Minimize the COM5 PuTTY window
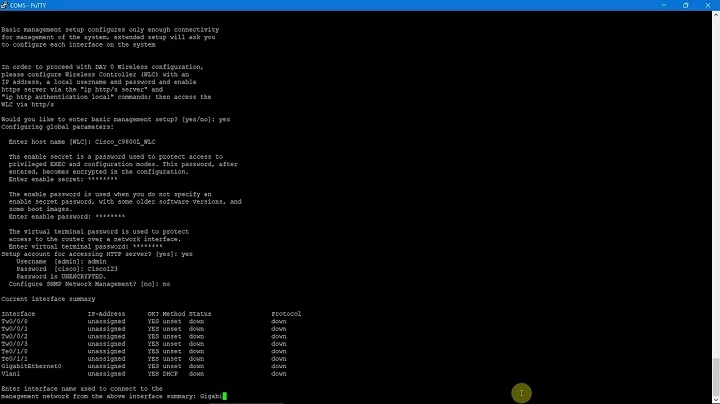This screenshot has width=720, height=404. (664, 5)
